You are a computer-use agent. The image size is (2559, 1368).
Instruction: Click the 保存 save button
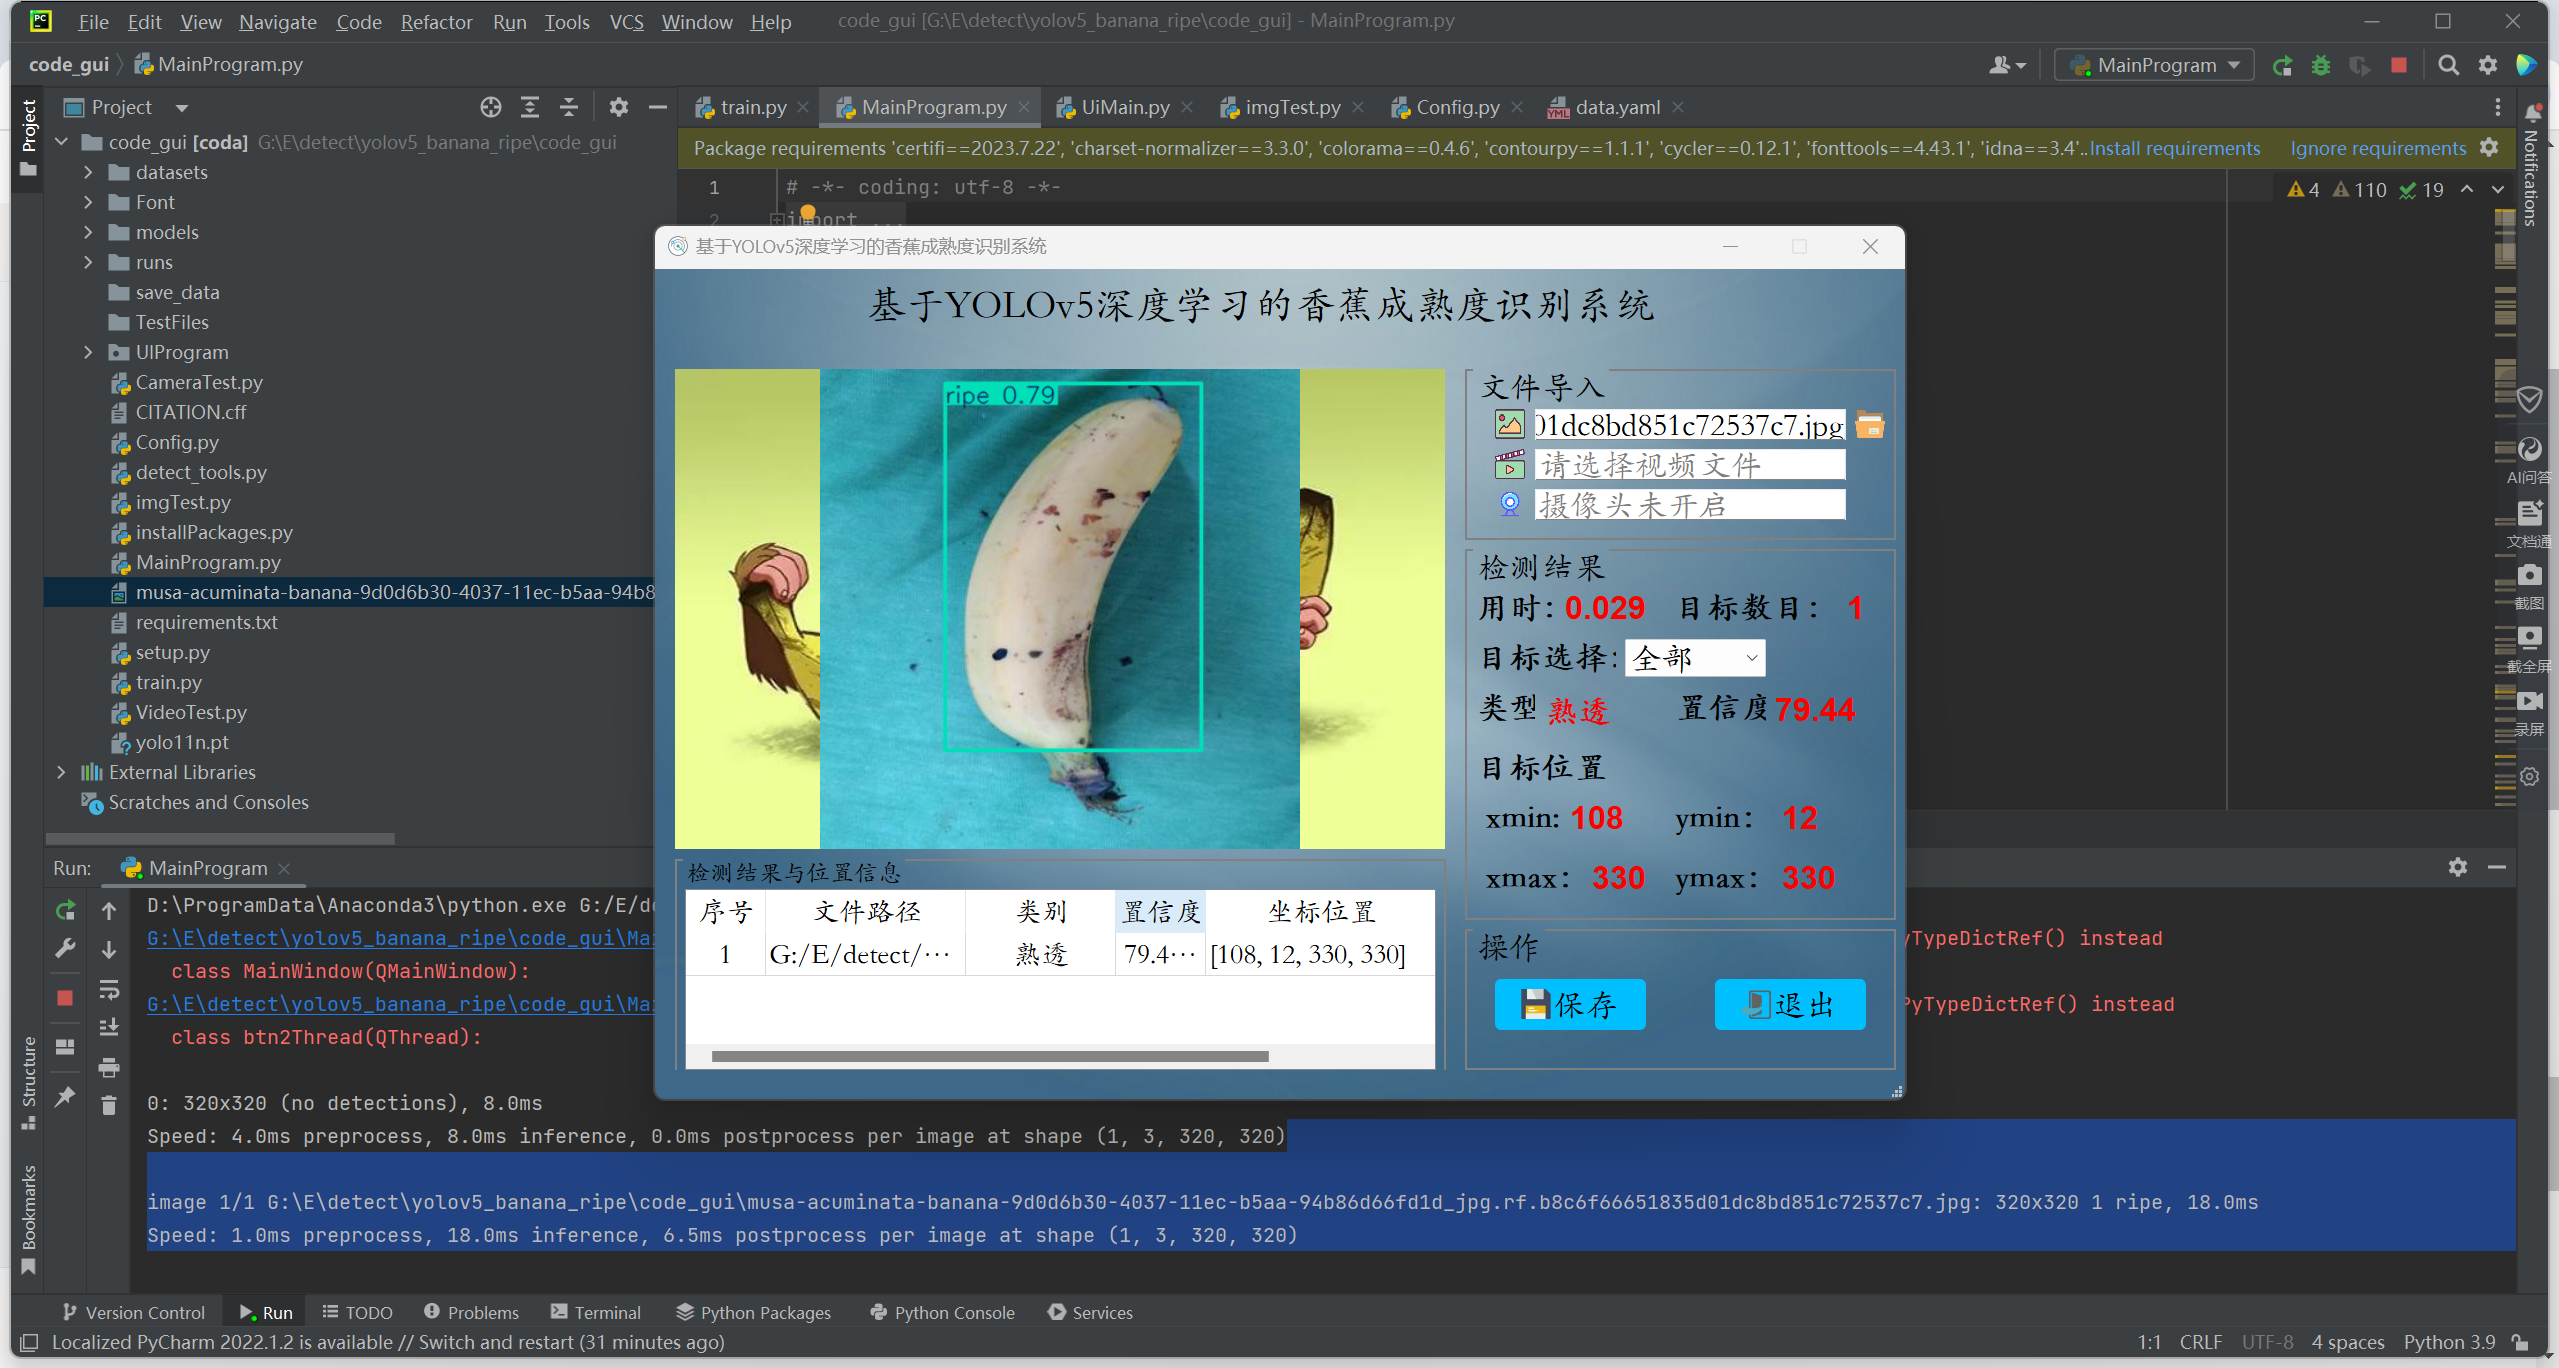coord(1569,1004)
